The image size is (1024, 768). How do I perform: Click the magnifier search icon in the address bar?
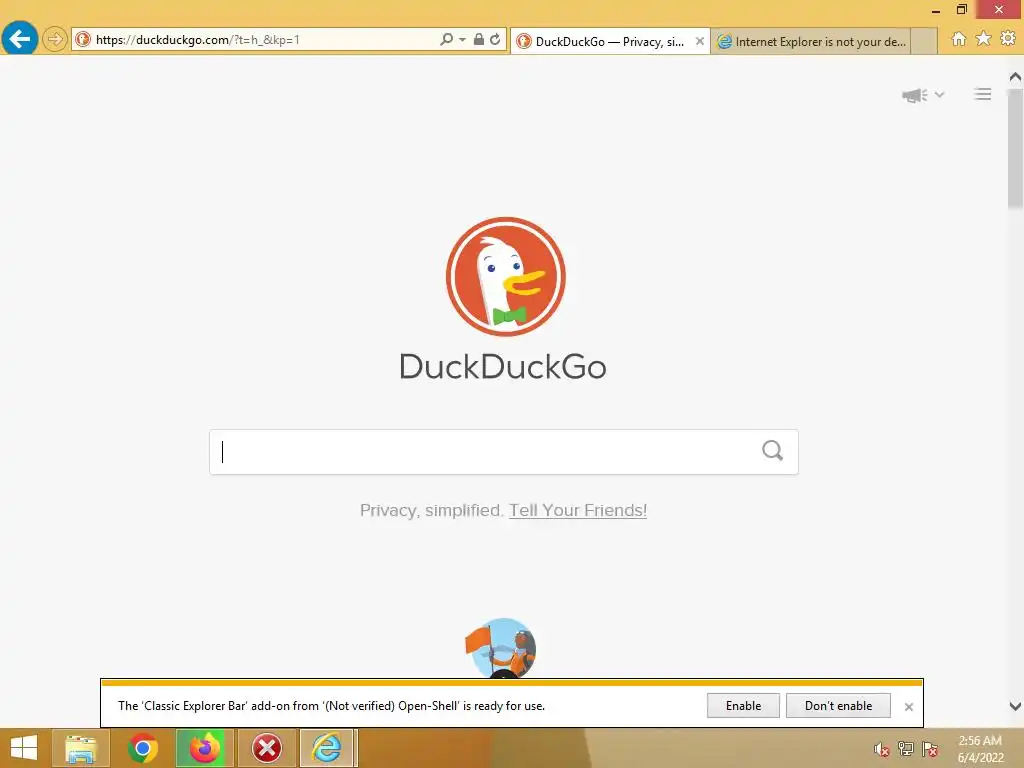[447, 40]
